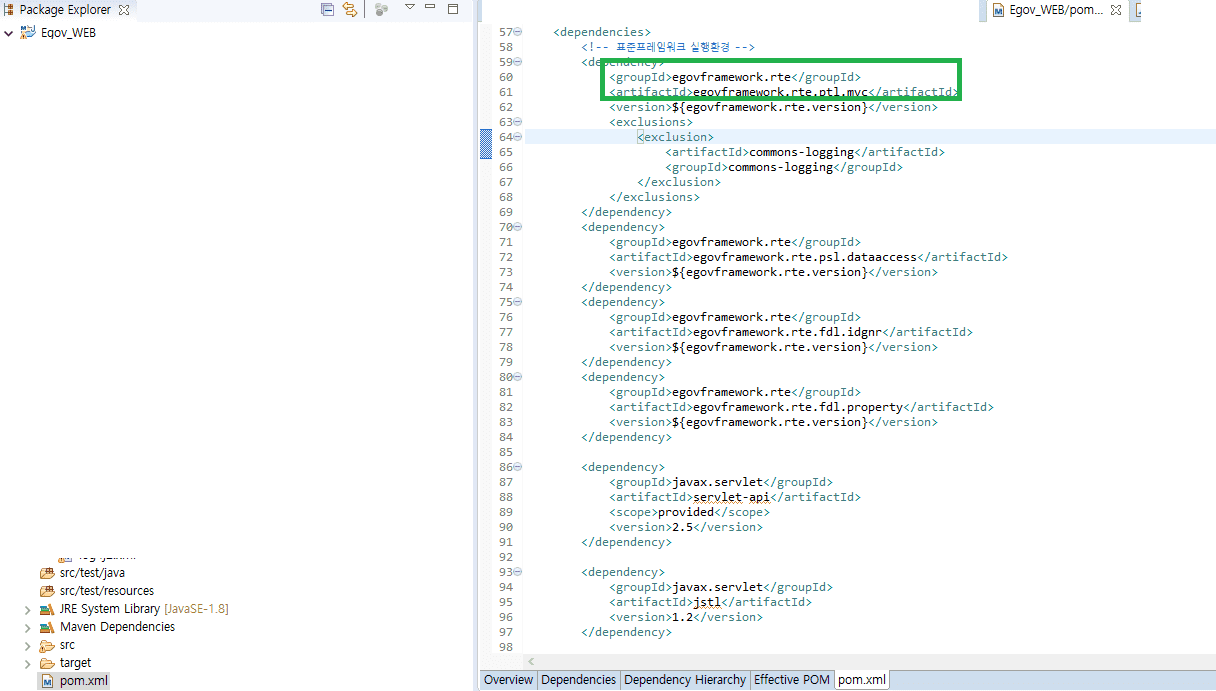Select the Package Explorer tab
The width and height of the screenshot is (1216, 691).
(66, 10)
